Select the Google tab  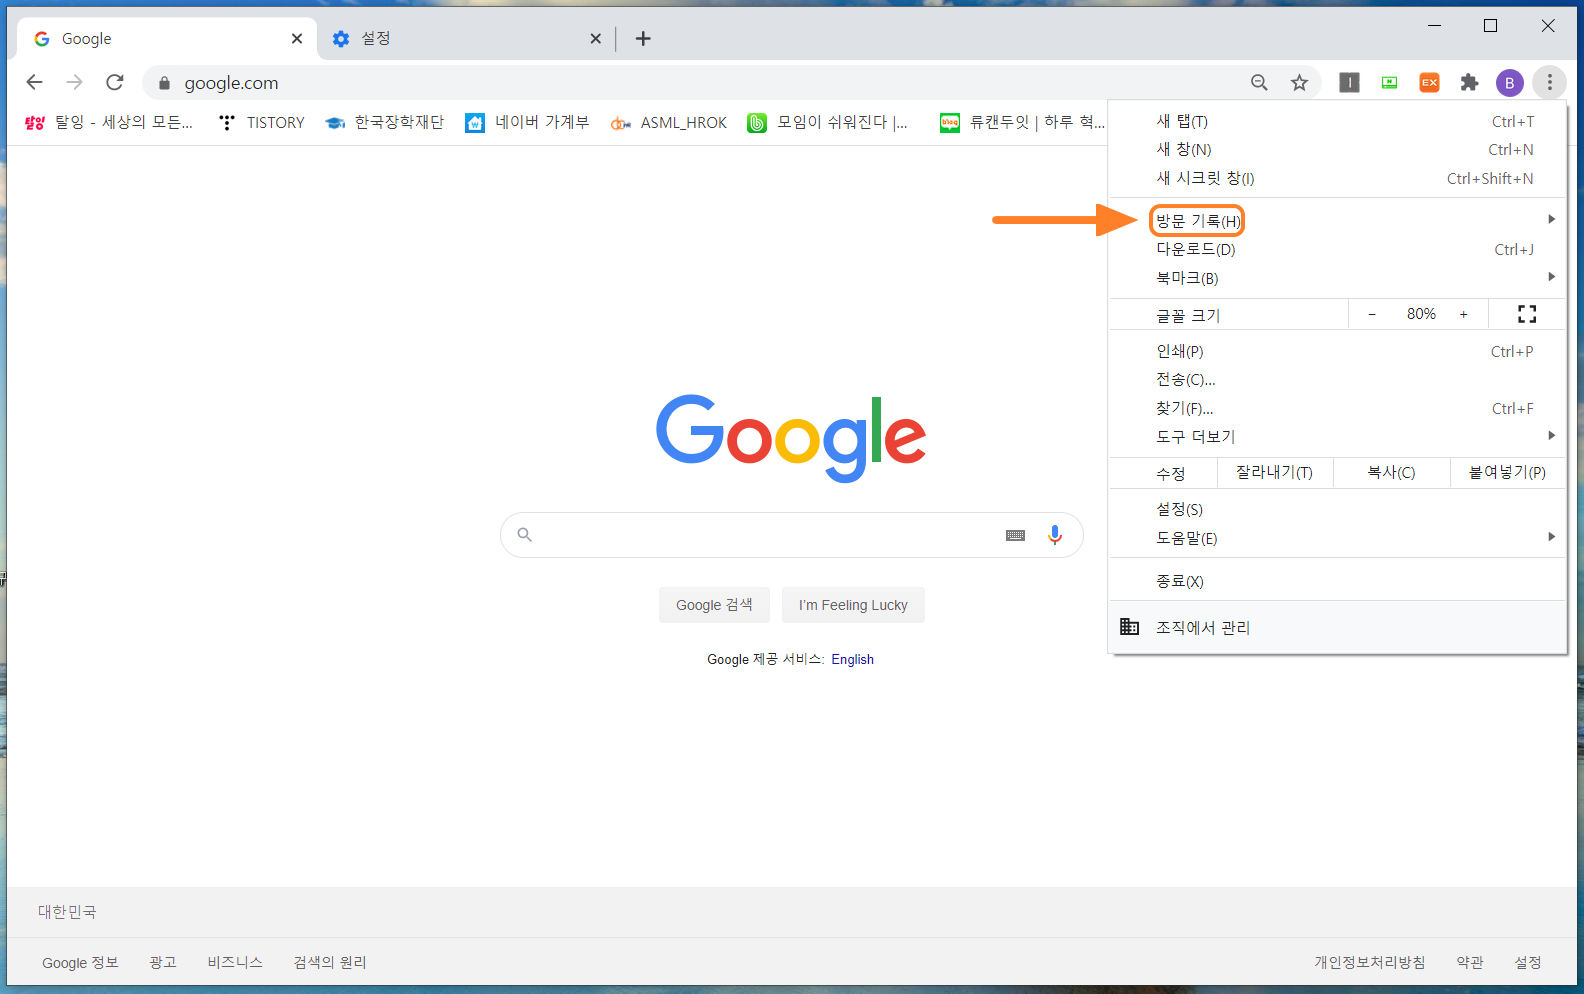click(167, 38)
